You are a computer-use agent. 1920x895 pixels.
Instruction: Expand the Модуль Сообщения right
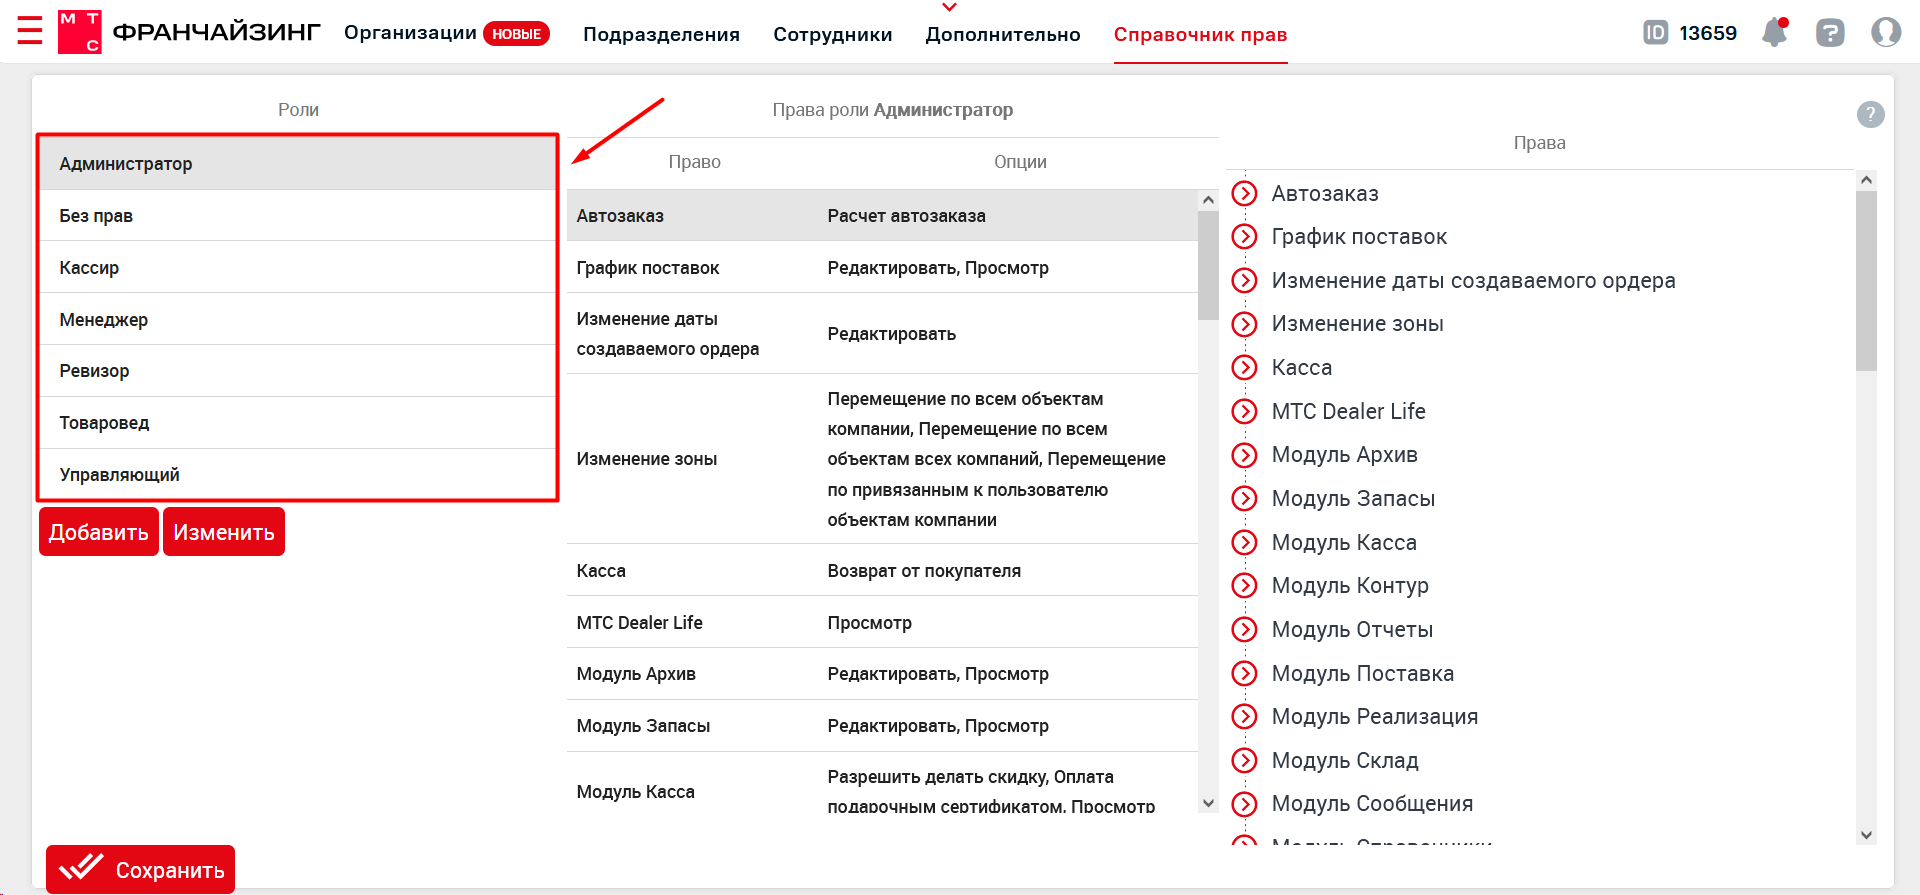pos(1244,804)
